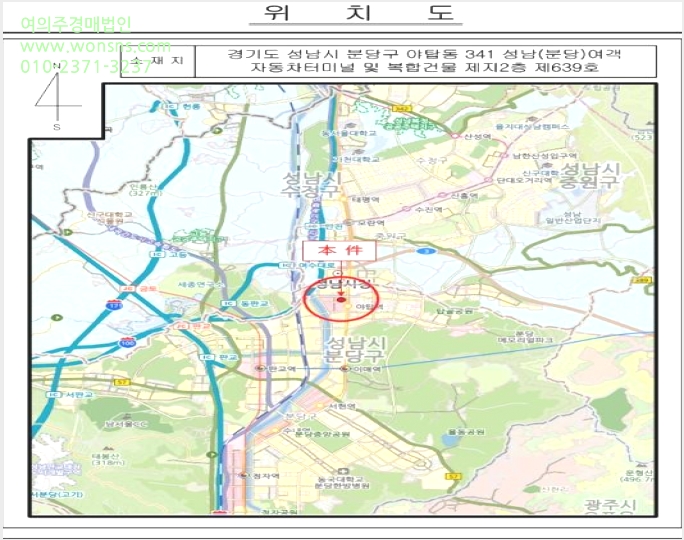
Task: Click the 금토 JC junction badge
Action: 127,289
